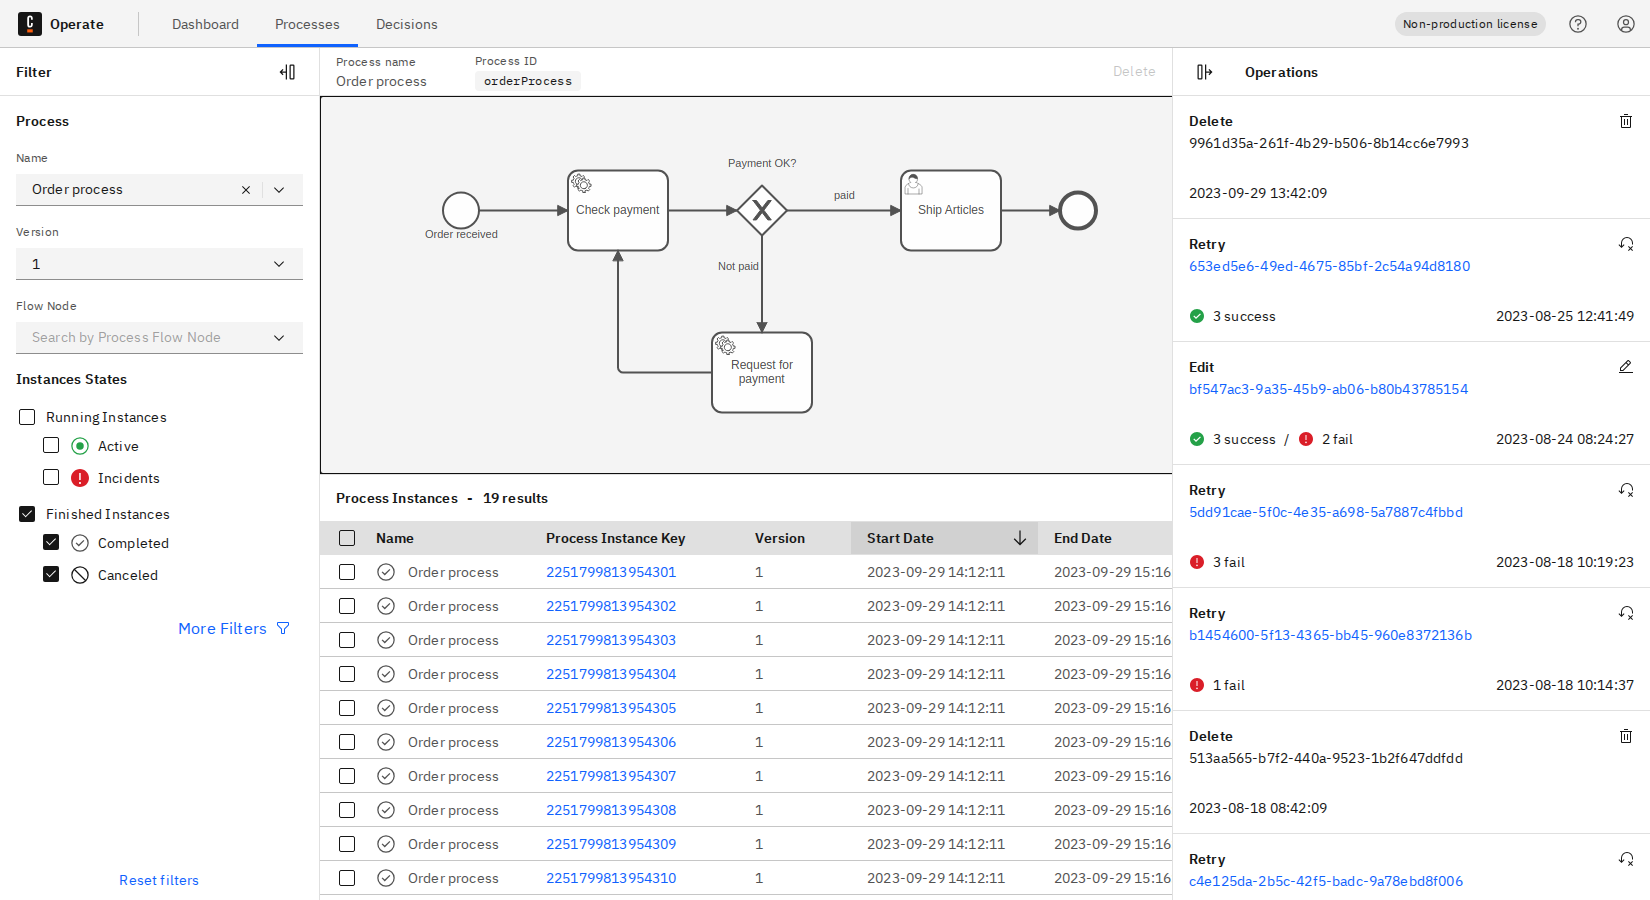1650x900 pixels.
Task: Enable the Running Instances checkbox
Action: (x=27, y=417)
